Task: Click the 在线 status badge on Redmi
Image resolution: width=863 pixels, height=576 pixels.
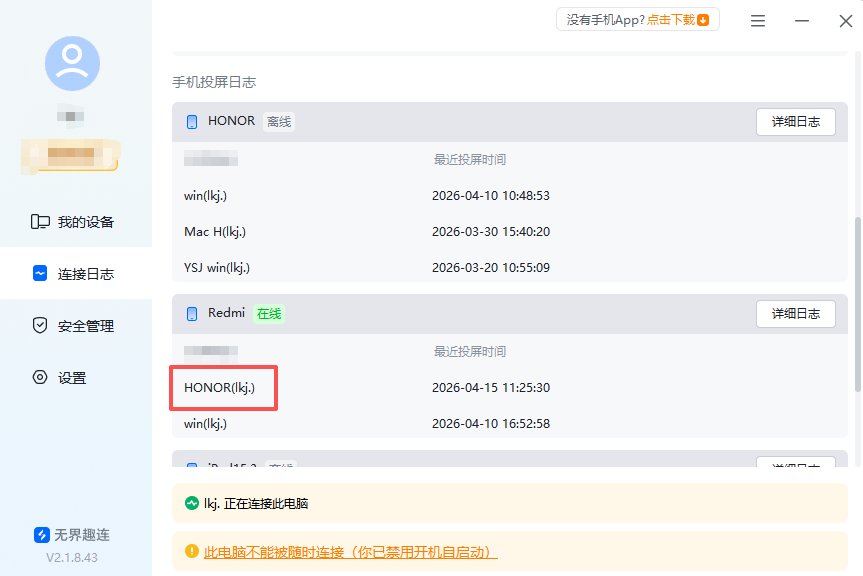Action: (x=269, y=314)
